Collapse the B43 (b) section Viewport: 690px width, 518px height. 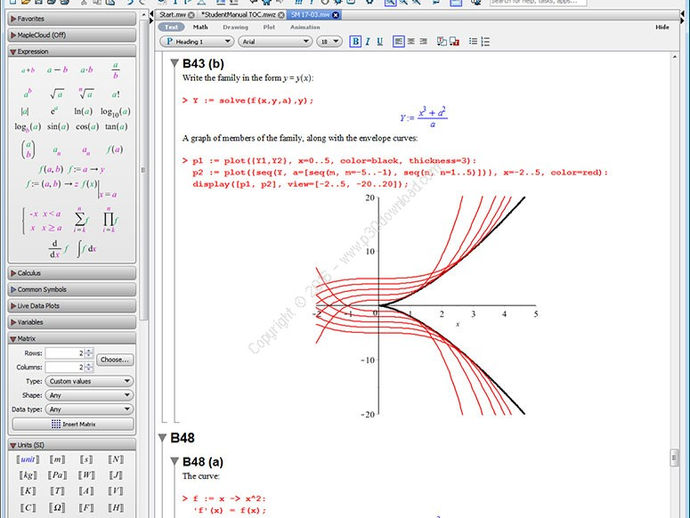tap(175, 63)
